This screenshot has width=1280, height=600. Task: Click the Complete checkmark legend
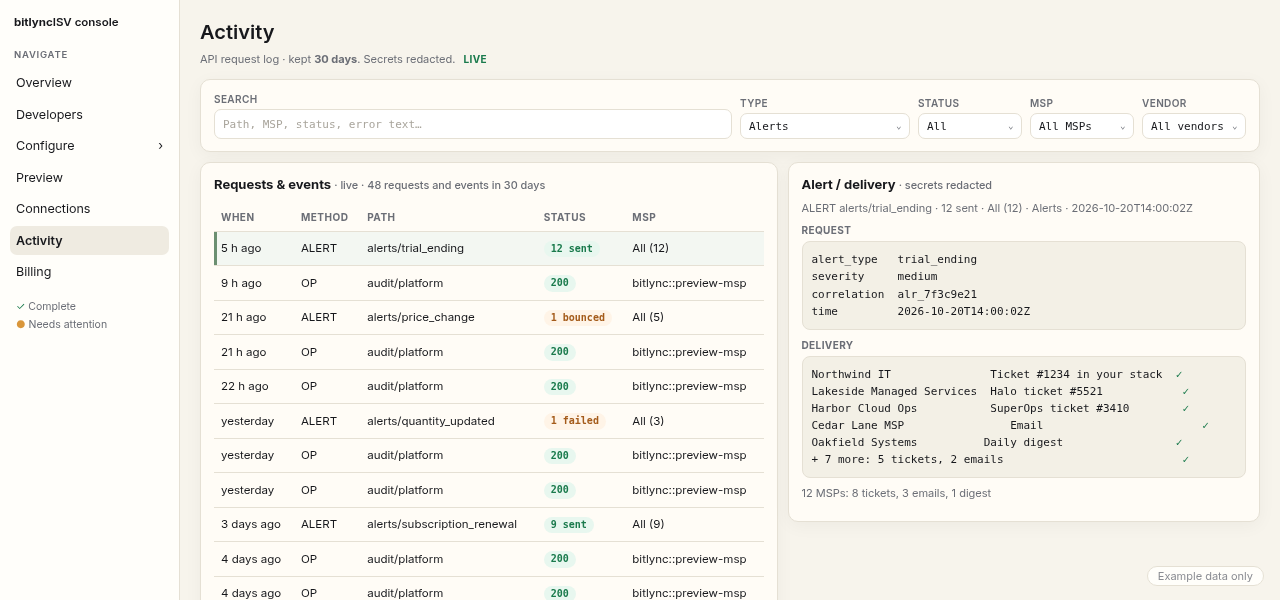pos(46,306)
